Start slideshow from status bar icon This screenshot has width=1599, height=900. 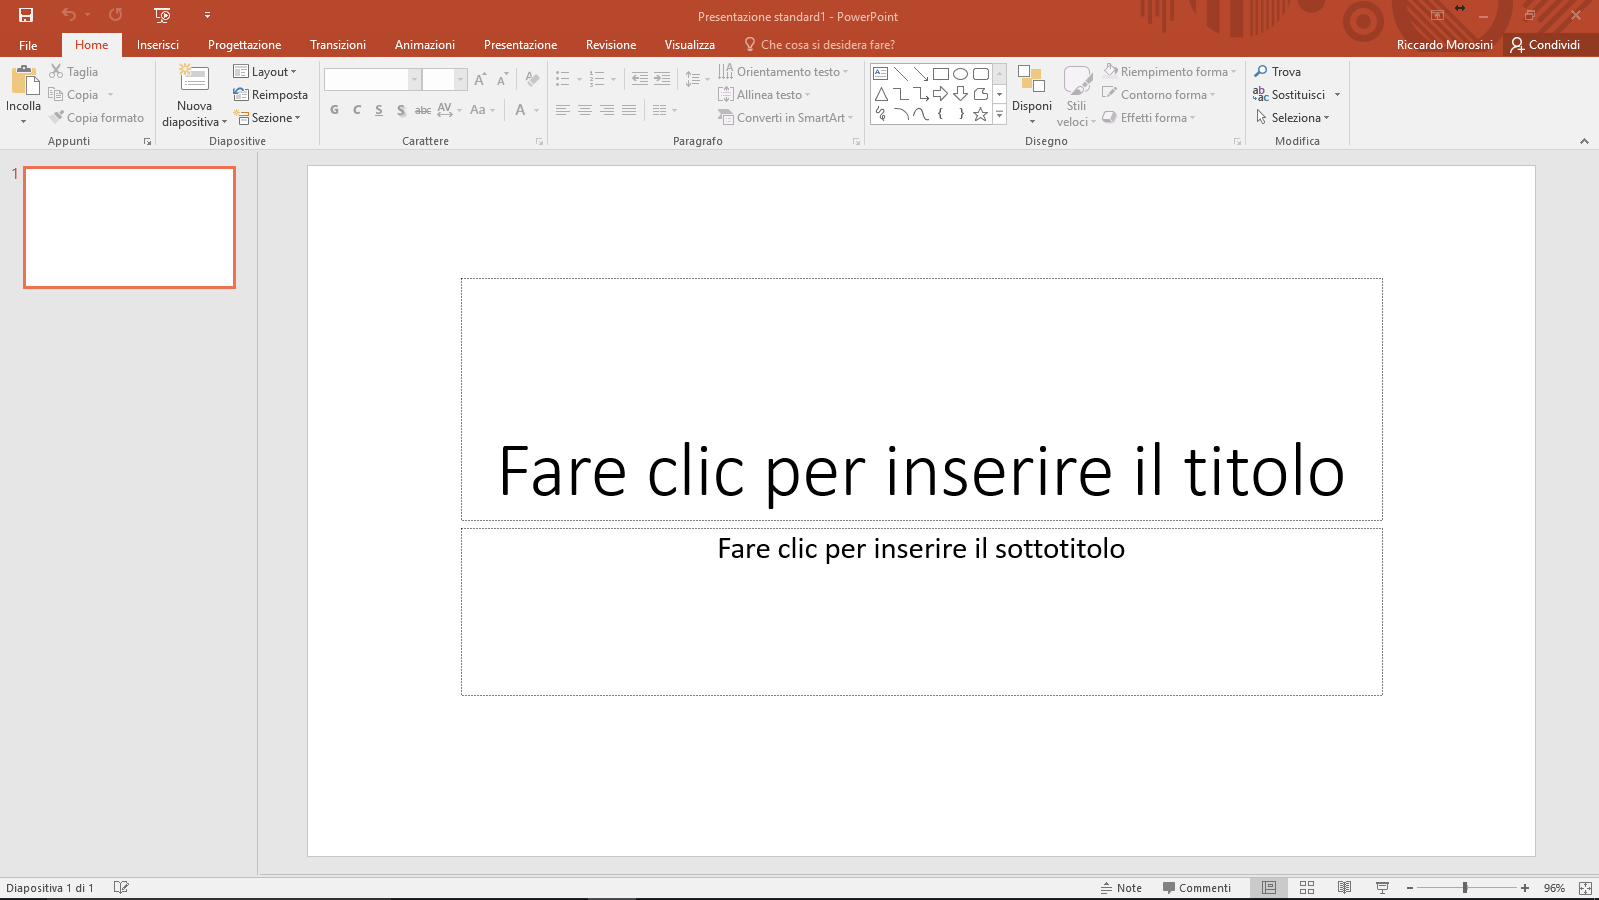tap(1383, 887)
